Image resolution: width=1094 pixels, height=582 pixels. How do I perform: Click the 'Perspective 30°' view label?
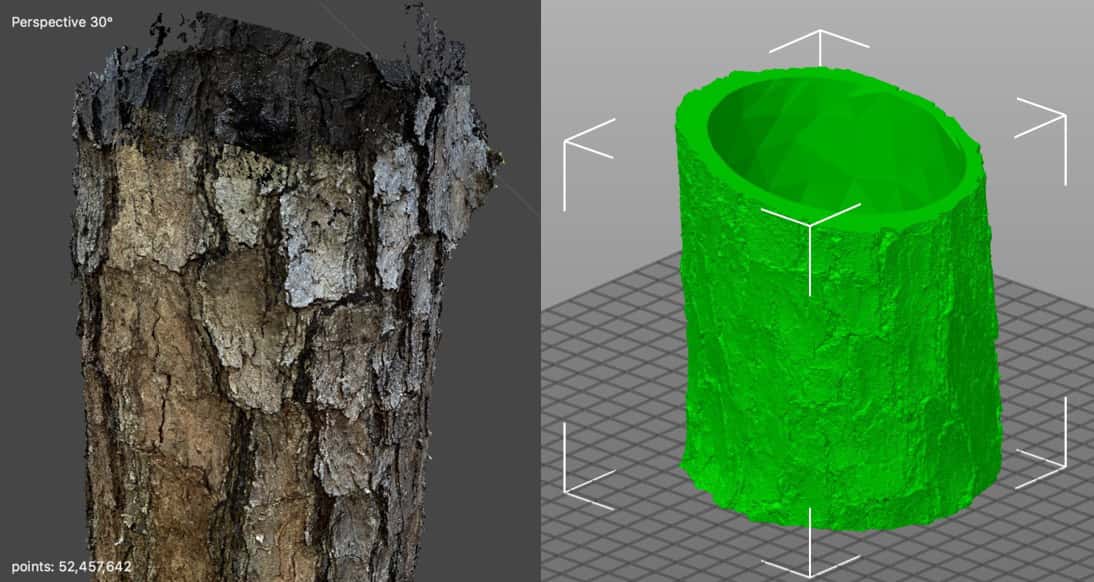click(62, 22)
